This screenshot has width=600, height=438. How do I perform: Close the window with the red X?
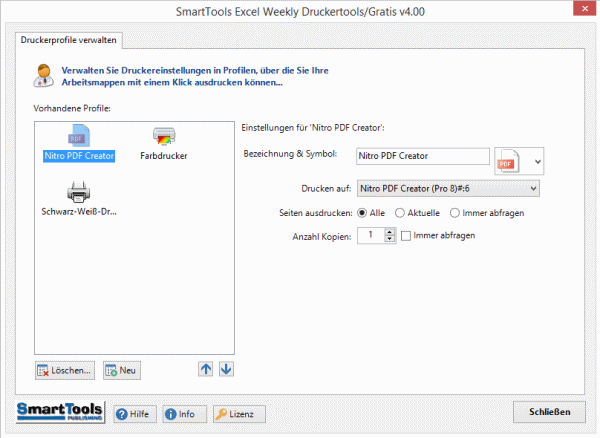(x=584, y=8)
